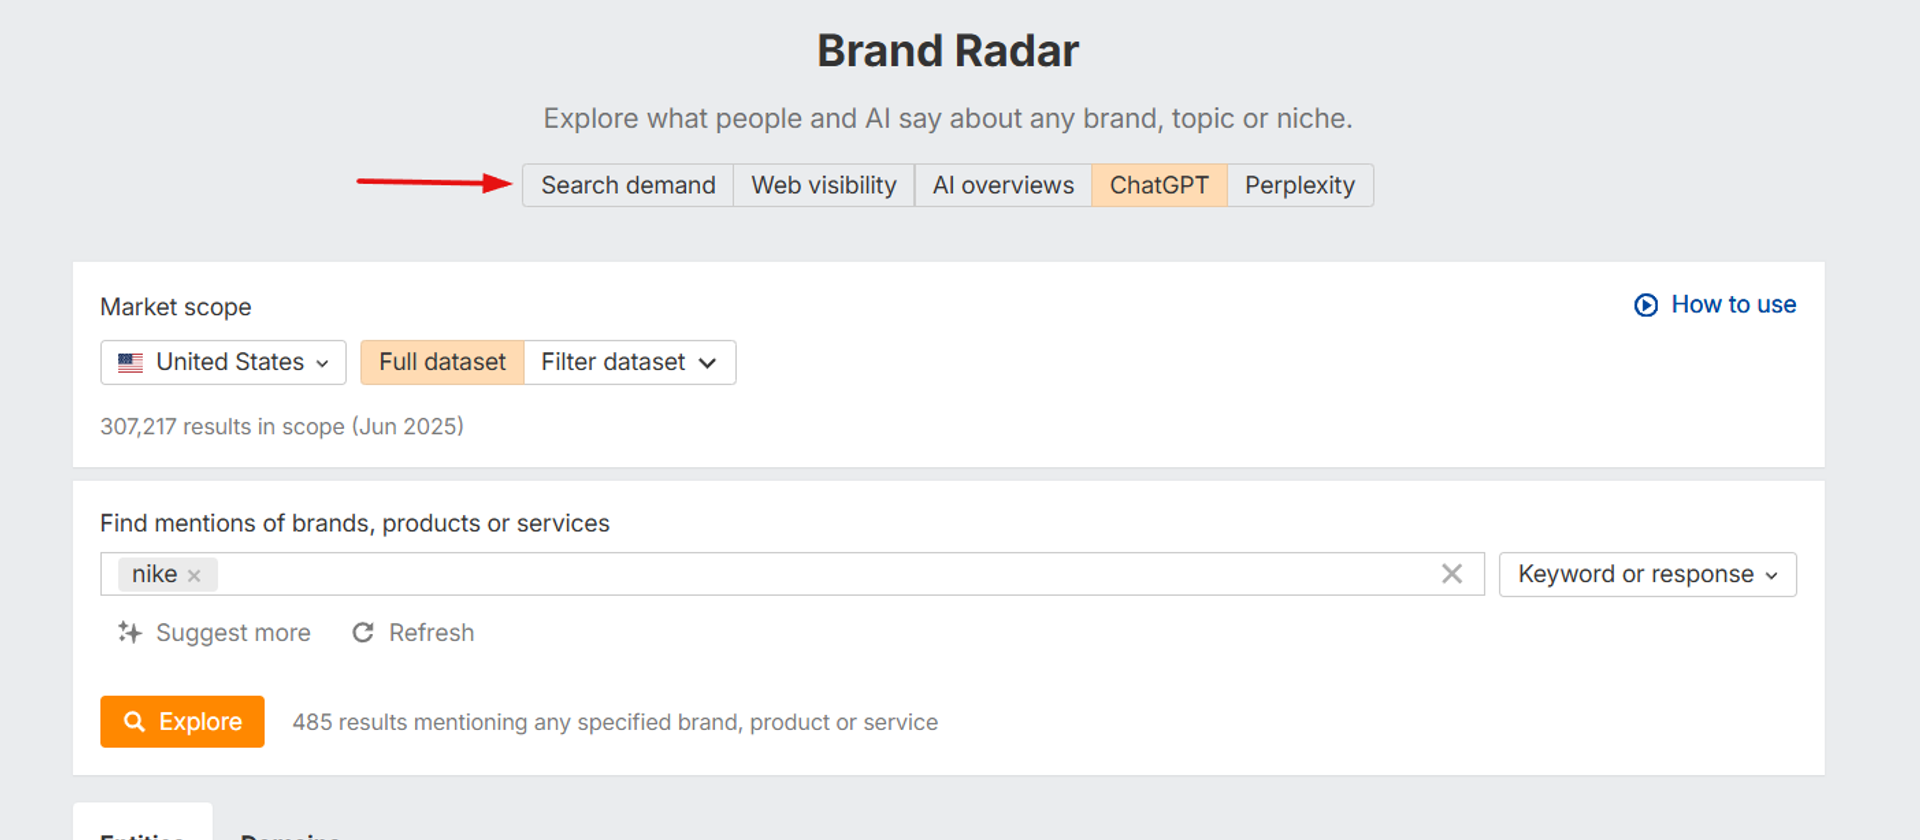Select the AI overviews tab
Viewport: 1920px width, 840px height.
(x=1003, y=185)
